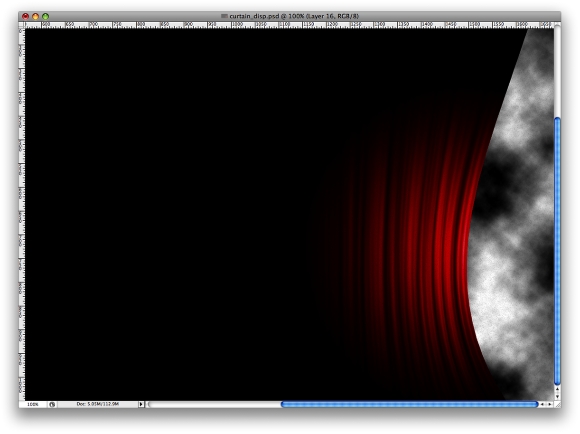Click the vertical ruler on left side

click(22, 214)
